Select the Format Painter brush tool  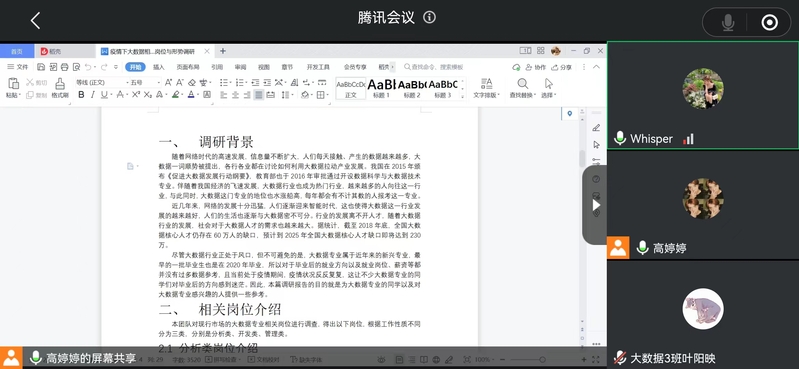(60, 88)
